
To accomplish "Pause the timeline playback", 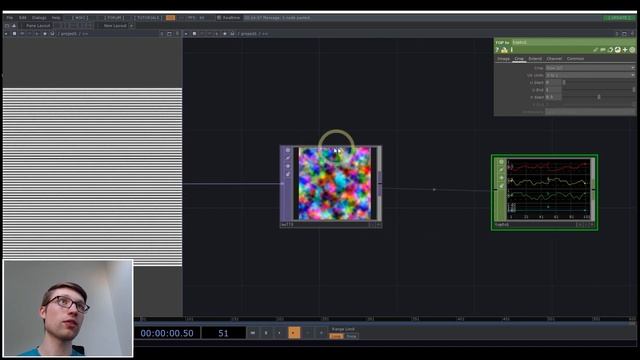I will tap(266, 333).
